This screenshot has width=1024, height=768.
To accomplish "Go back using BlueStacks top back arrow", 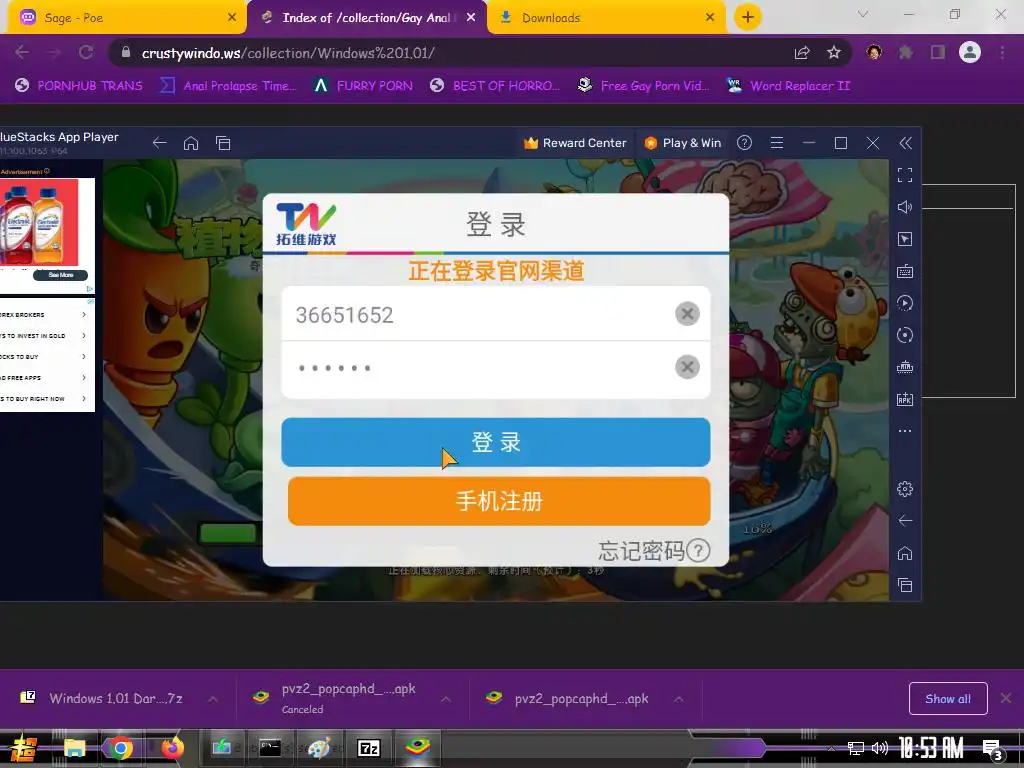I will coord(159,143).
